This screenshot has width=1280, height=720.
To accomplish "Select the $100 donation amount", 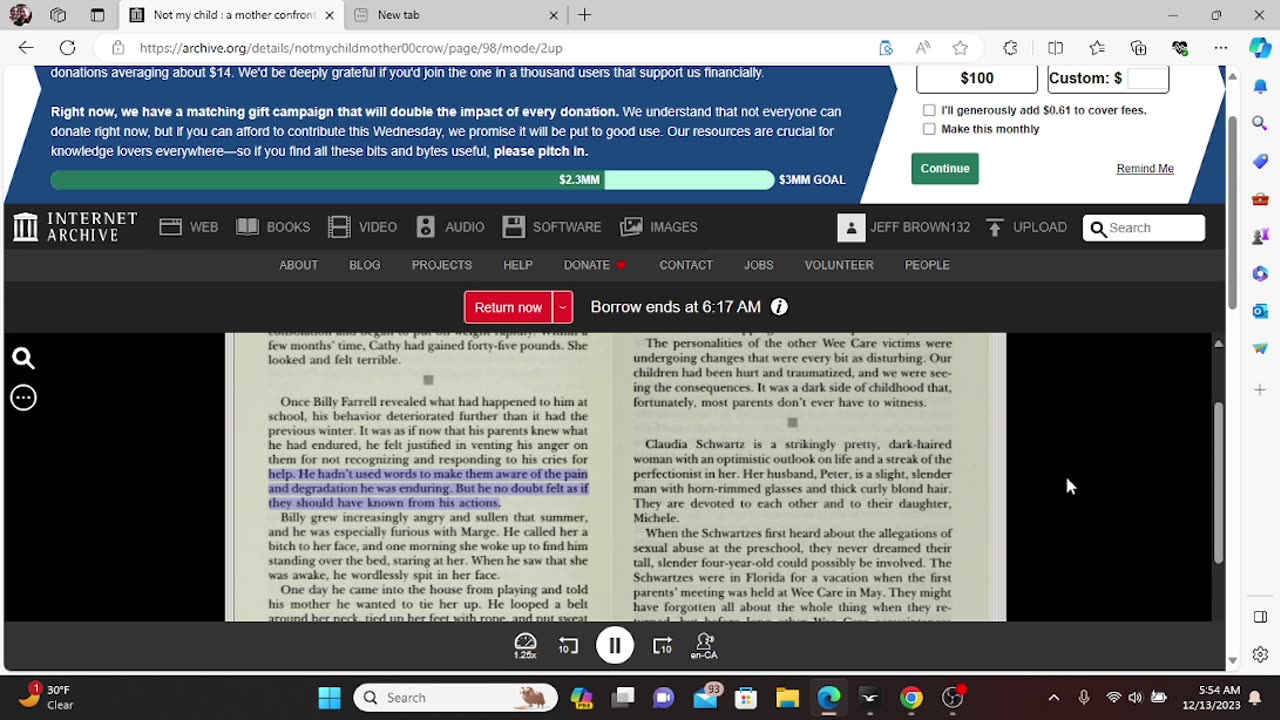I will [977, 78].
